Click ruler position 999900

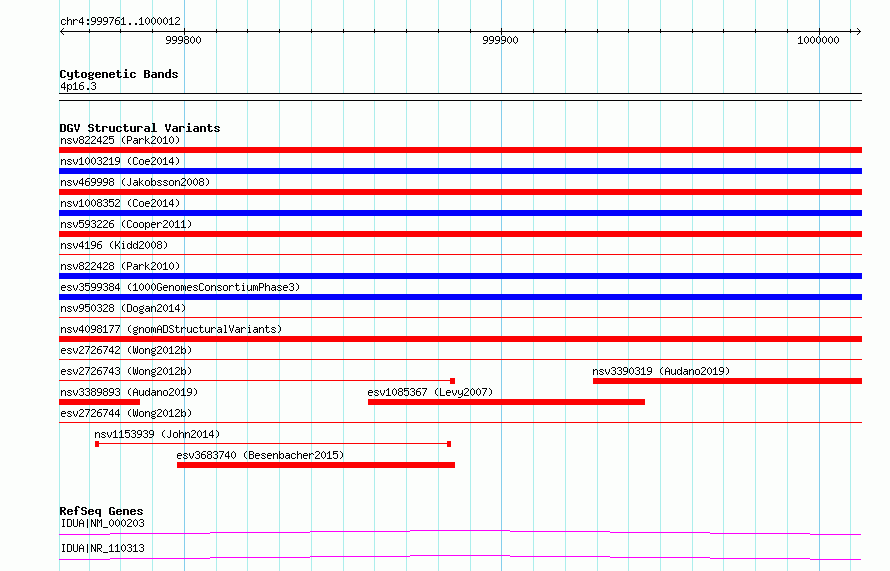(x=500, y=40)
